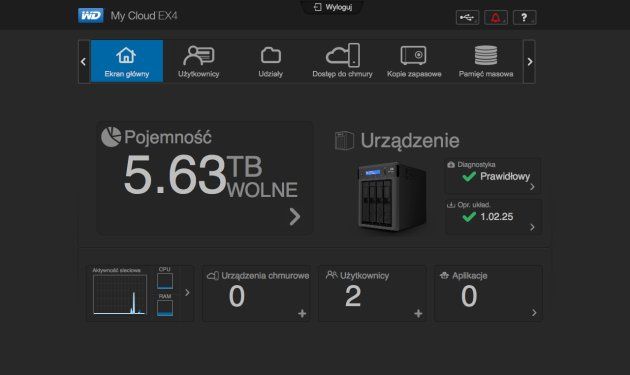Click the Urządzenia chmurowe cloud icon

point(213,276)
